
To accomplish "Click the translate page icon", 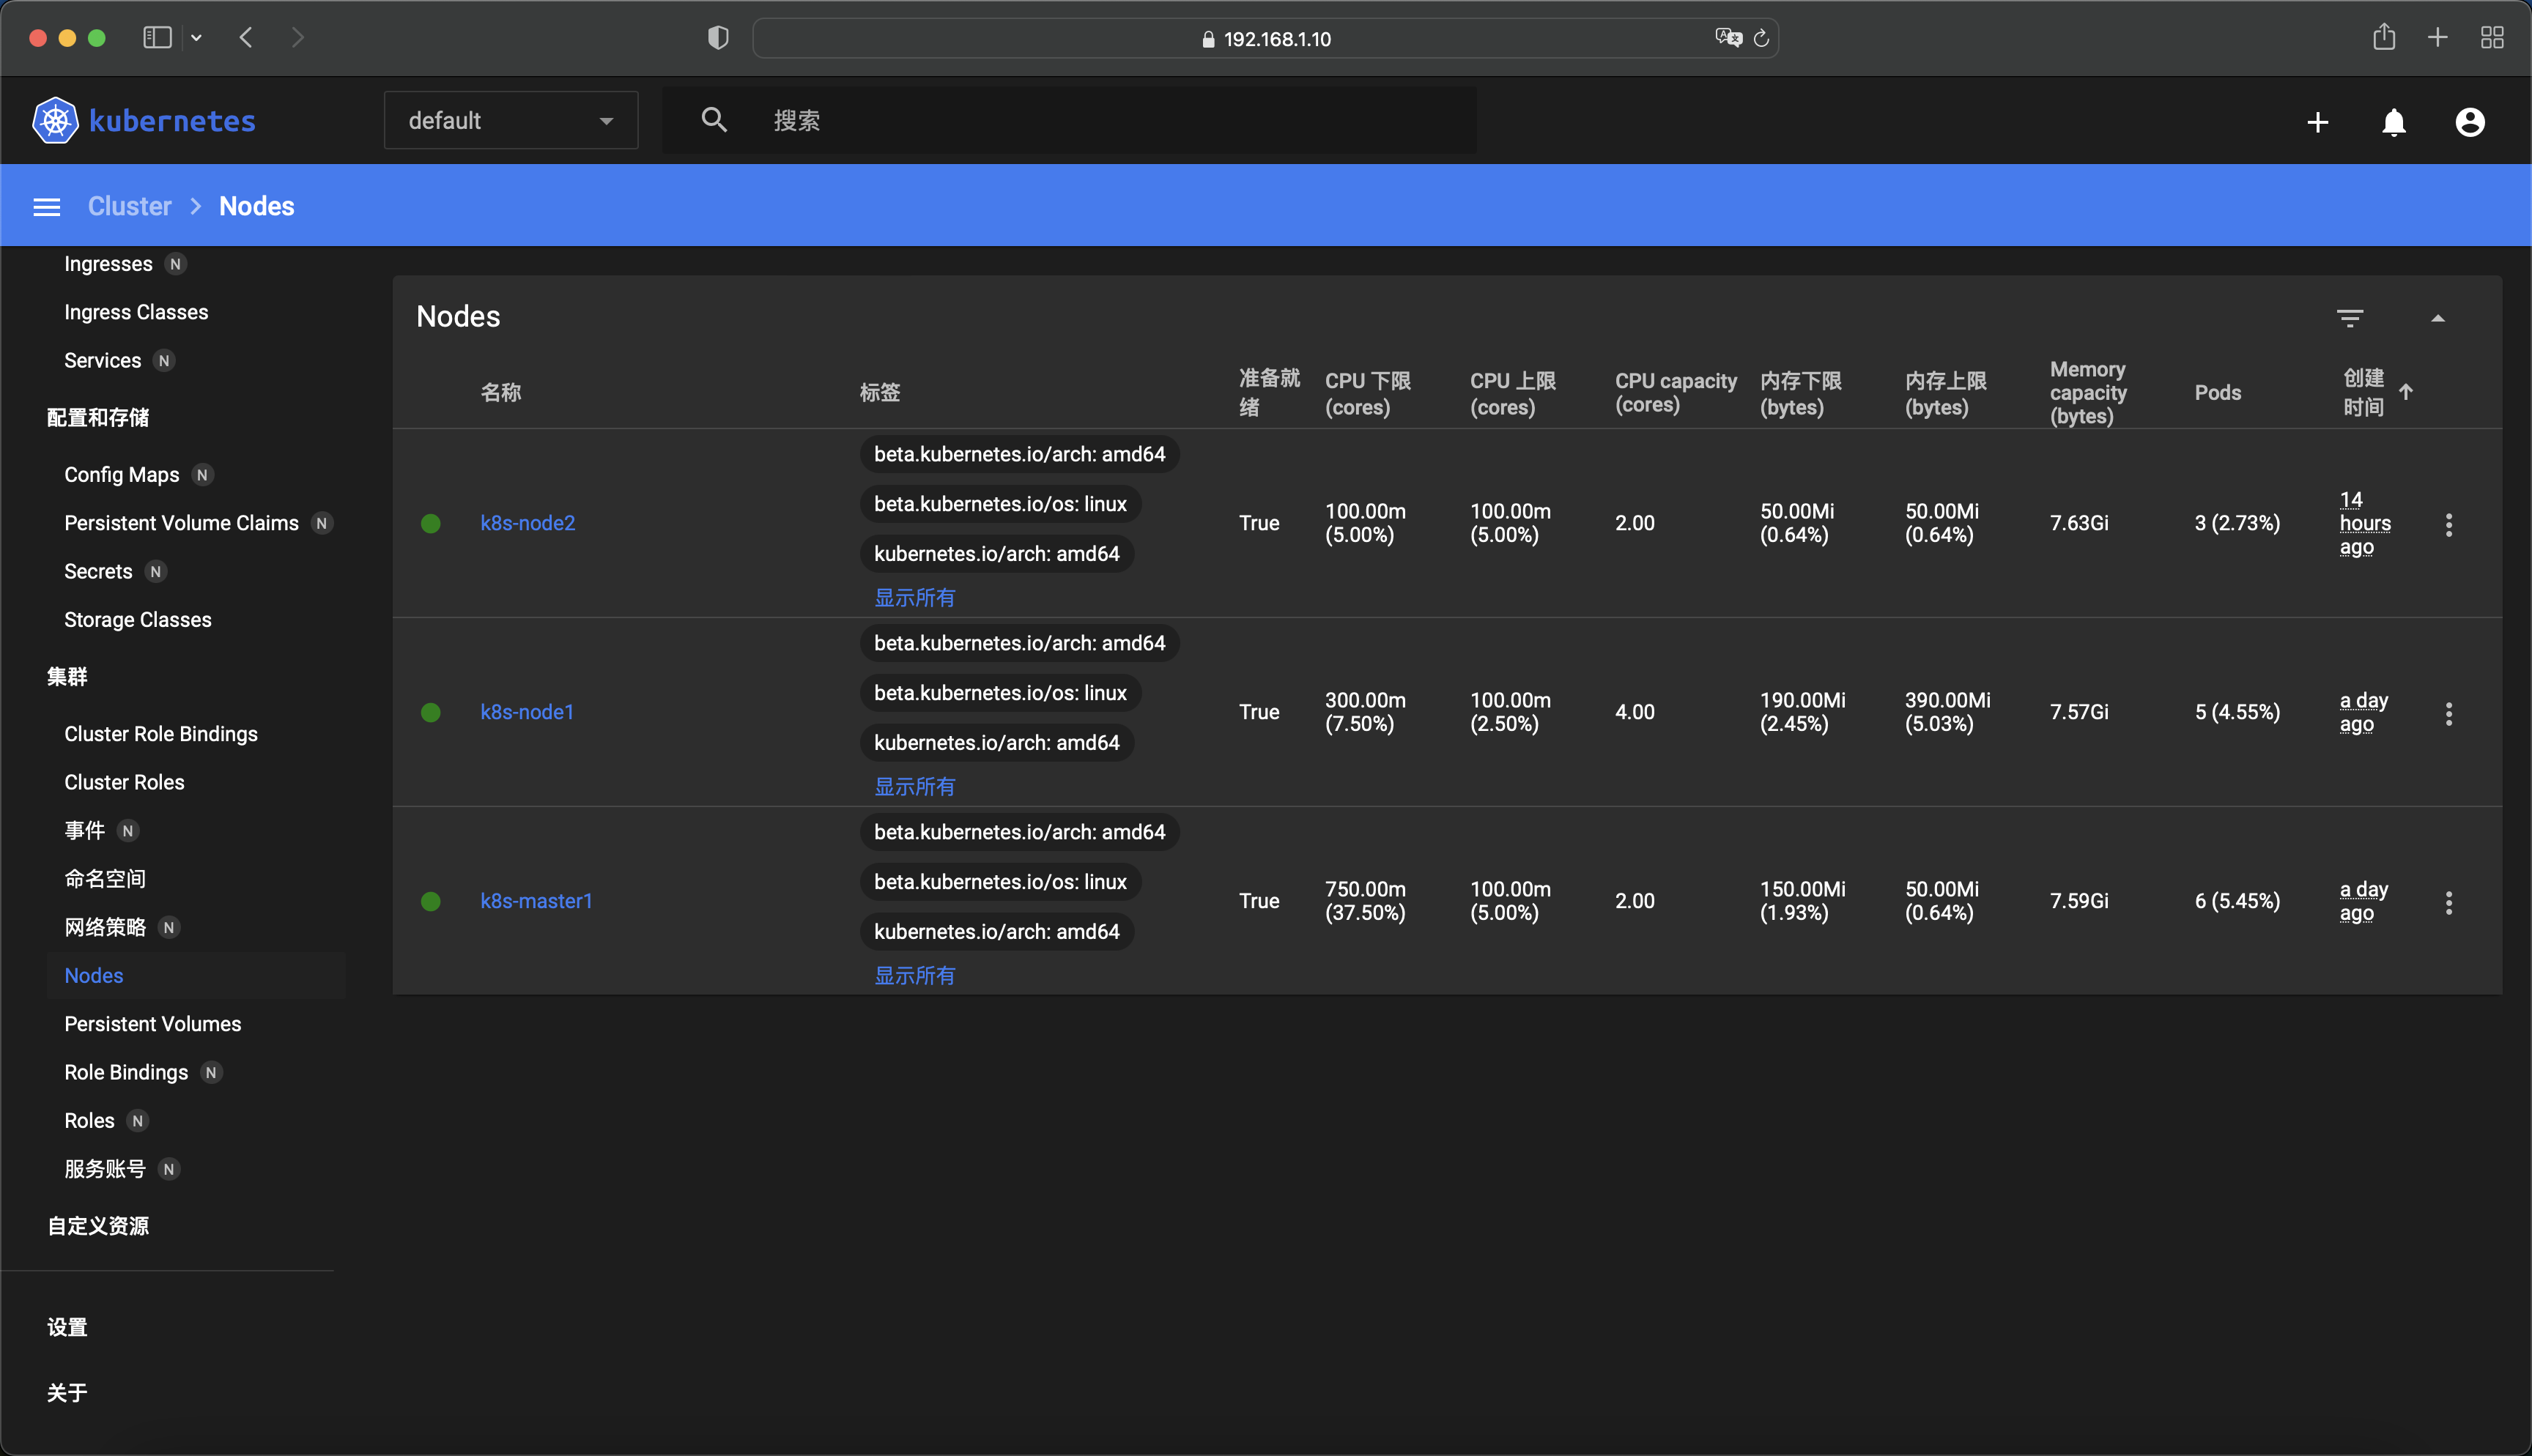I will click(1729, 38).
